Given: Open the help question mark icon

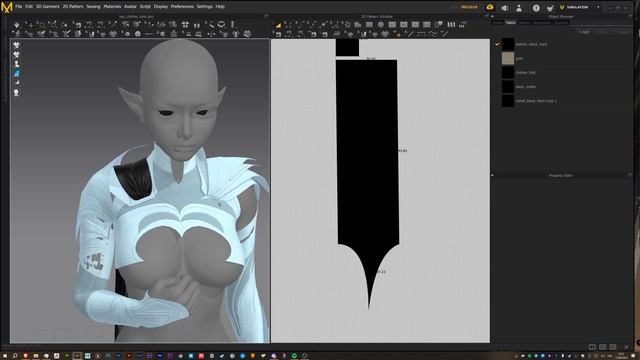Looking at the screenshot, I should (536, 8).
